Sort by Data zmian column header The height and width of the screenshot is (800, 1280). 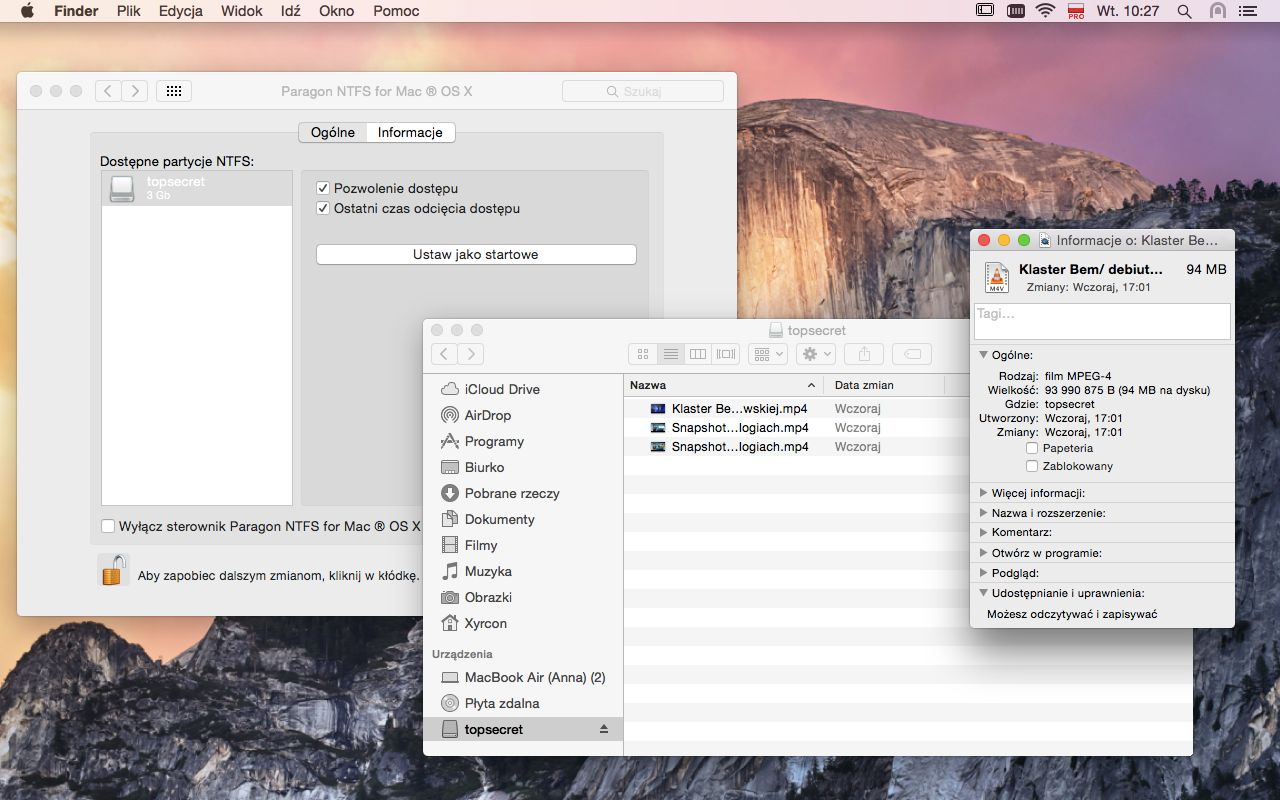[883, 385]
